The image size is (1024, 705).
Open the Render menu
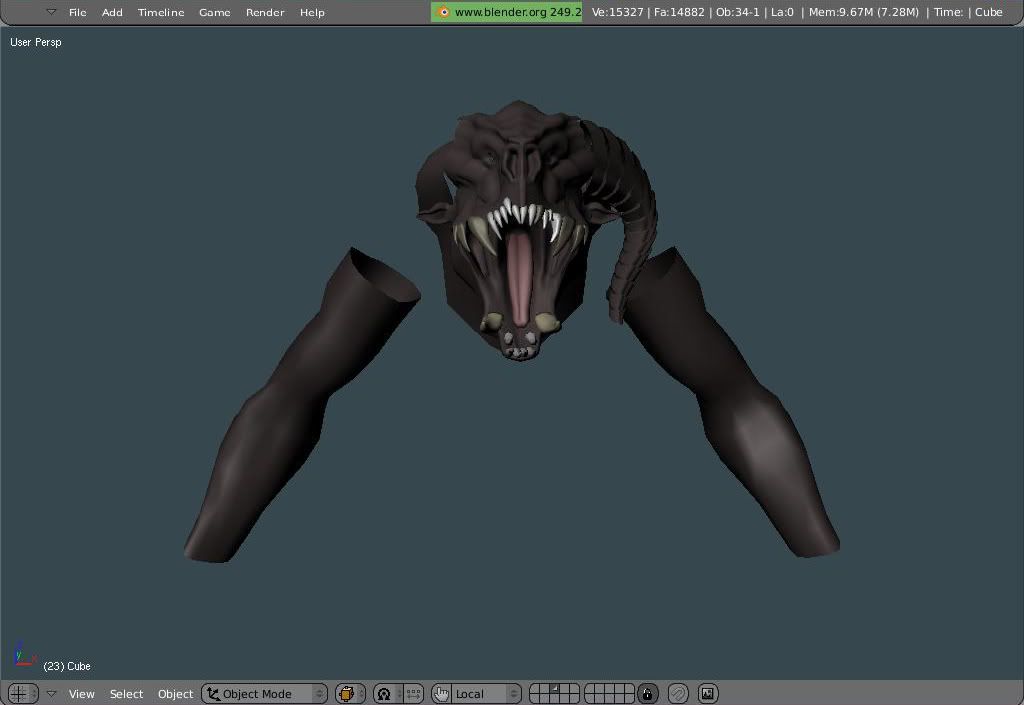265,12
